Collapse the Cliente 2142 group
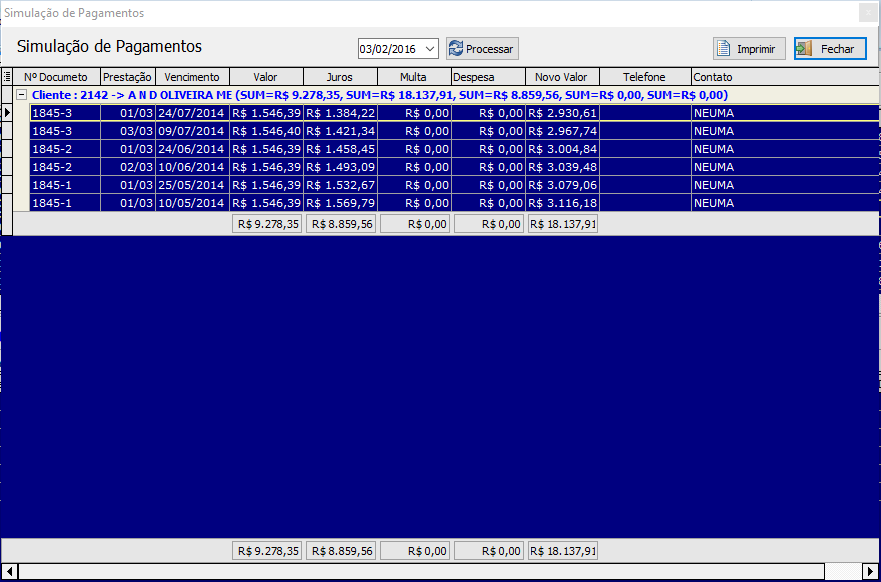 point(21,95)
